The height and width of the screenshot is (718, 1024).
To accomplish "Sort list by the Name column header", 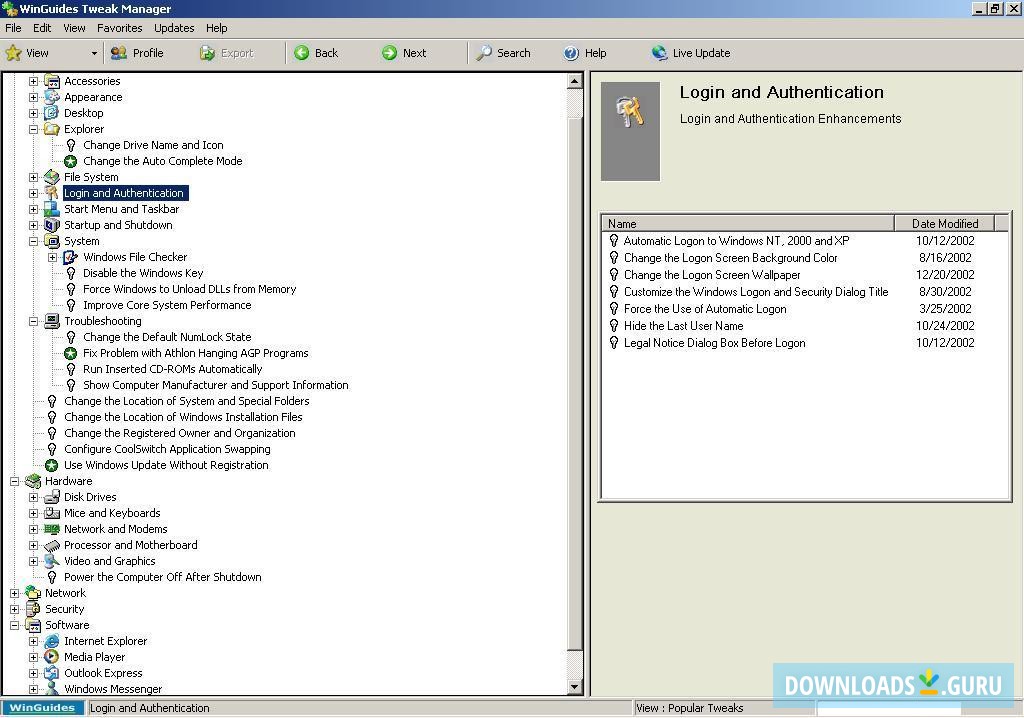I will point(748,223).
